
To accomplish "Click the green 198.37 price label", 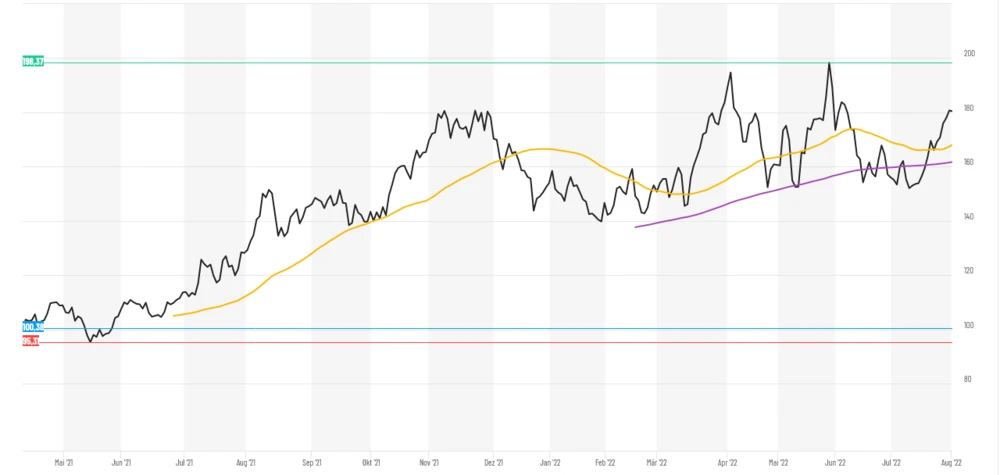I will tap(33, 62).
